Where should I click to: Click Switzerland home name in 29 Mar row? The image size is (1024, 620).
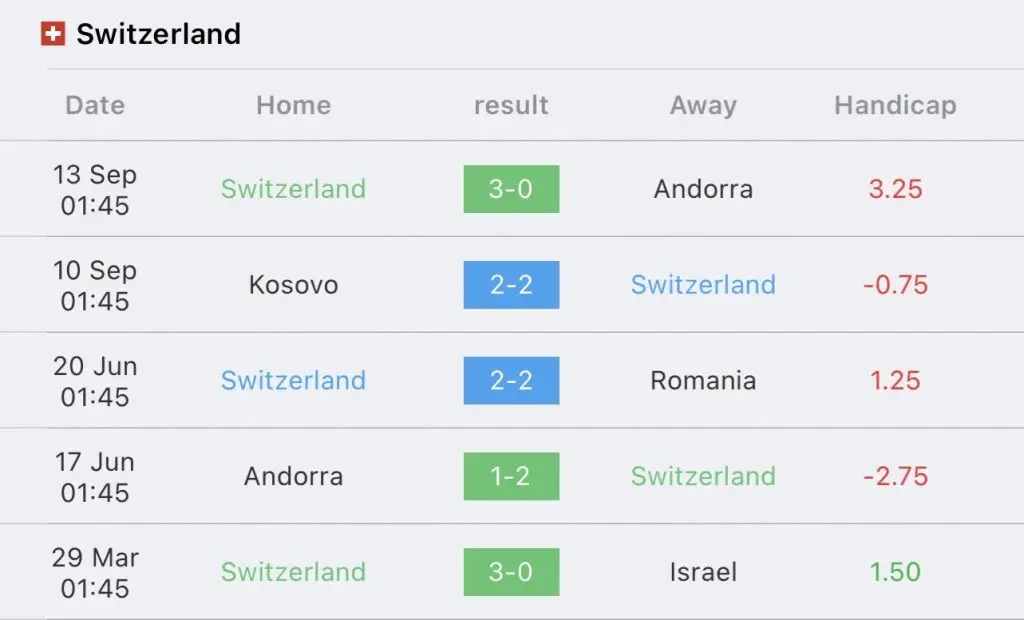coord(293,572)
